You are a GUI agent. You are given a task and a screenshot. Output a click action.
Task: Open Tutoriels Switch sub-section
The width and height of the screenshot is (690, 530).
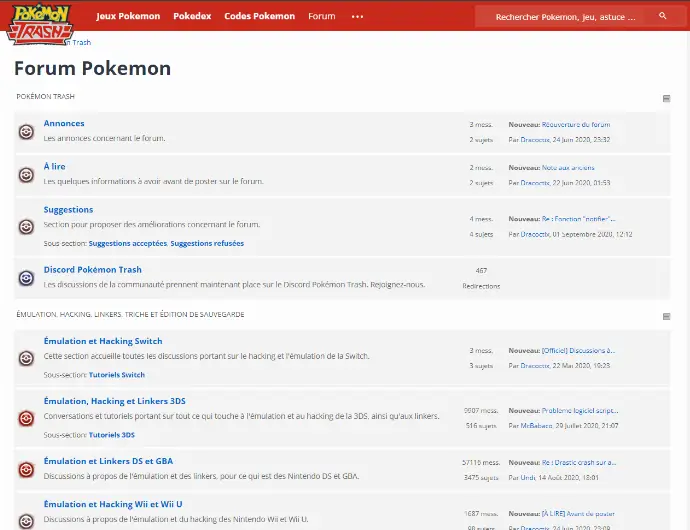click(x=117, y=375)
